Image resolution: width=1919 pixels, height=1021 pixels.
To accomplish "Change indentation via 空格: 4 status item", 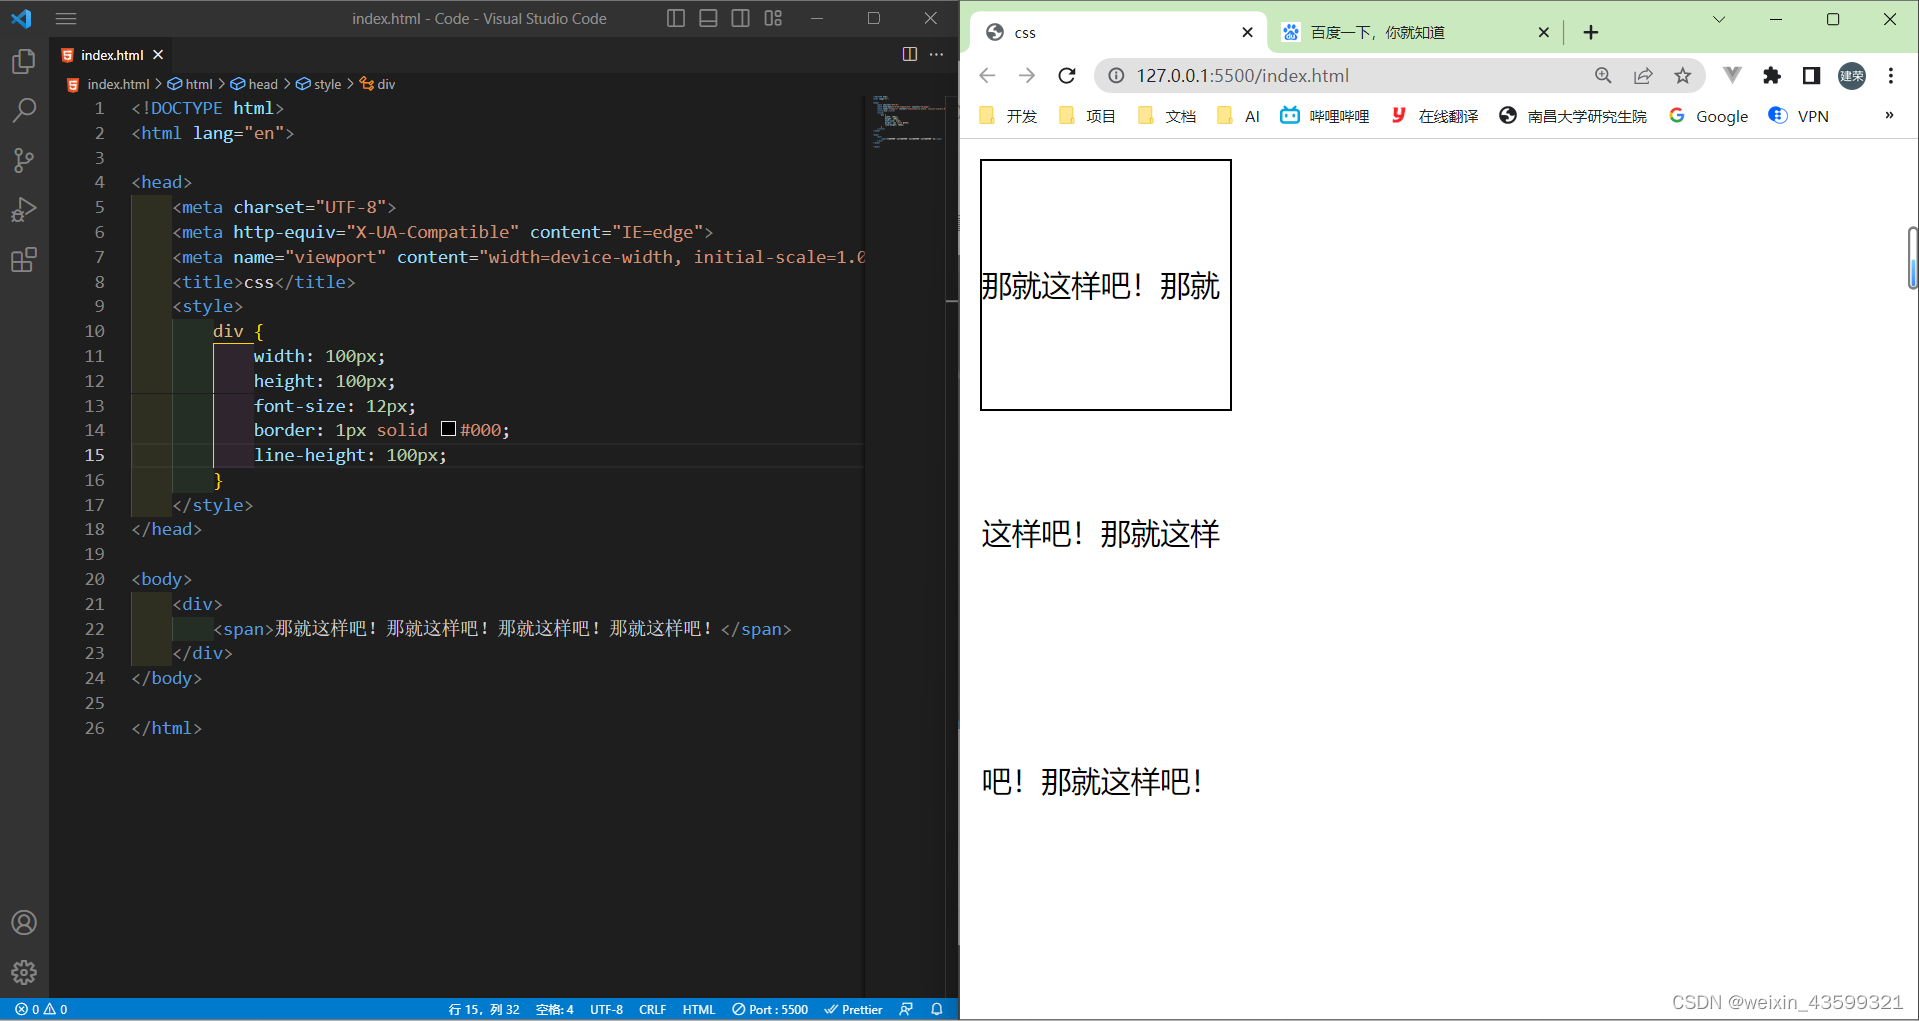I will pyautogui.click(x=555, y=1009).
